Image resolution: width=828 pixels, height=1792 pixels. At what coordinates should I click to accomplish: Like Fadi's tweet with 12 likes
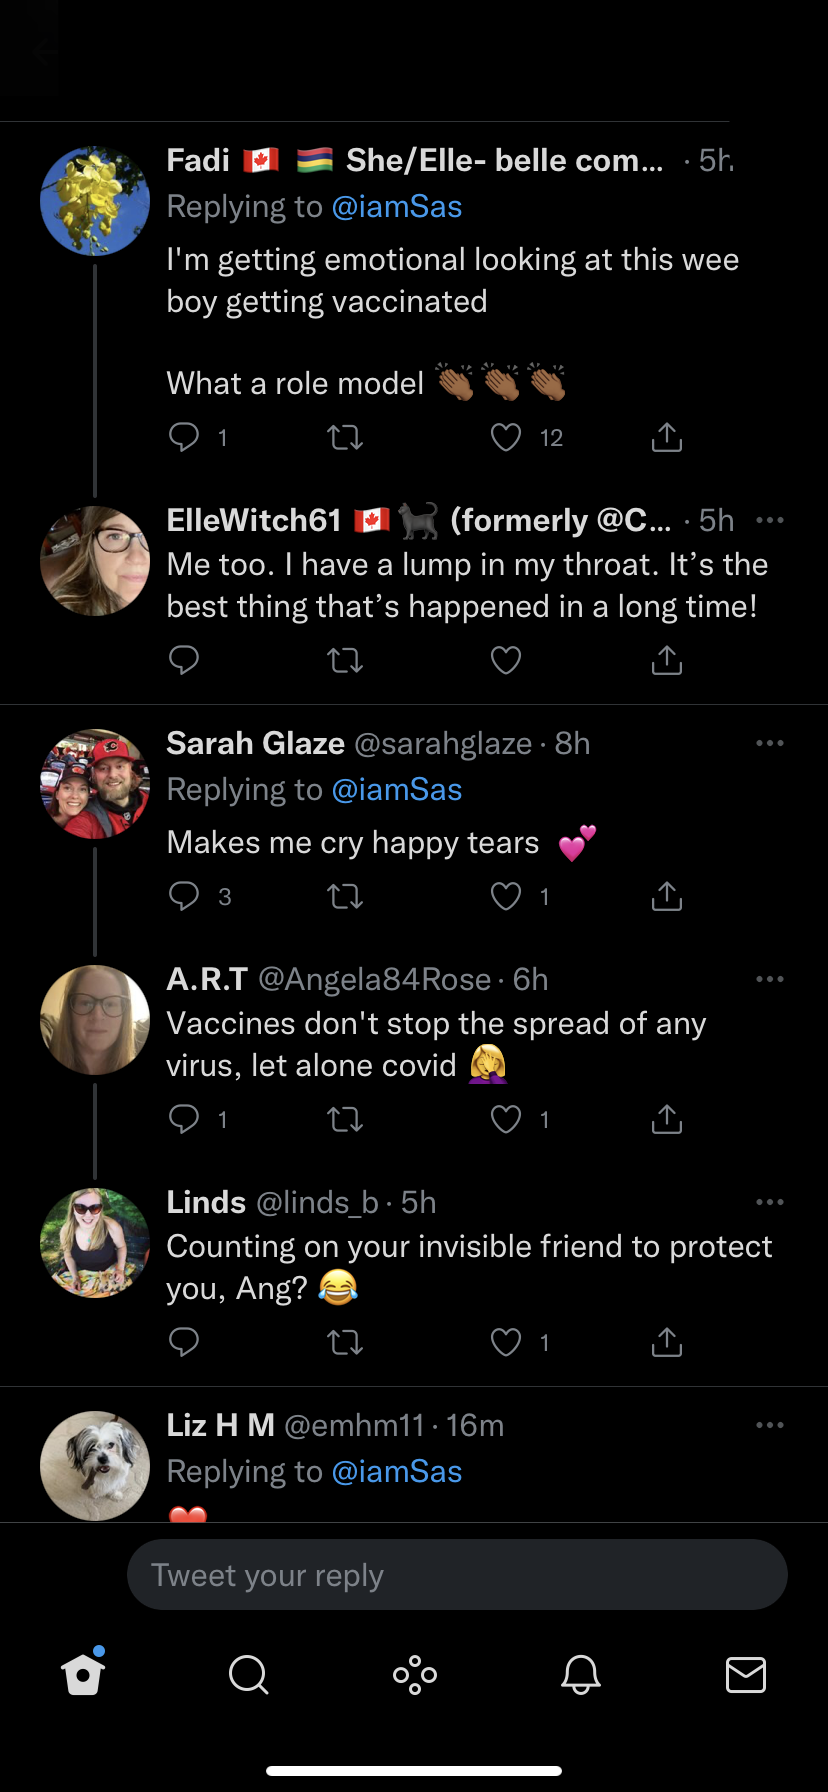pos(506,438)
